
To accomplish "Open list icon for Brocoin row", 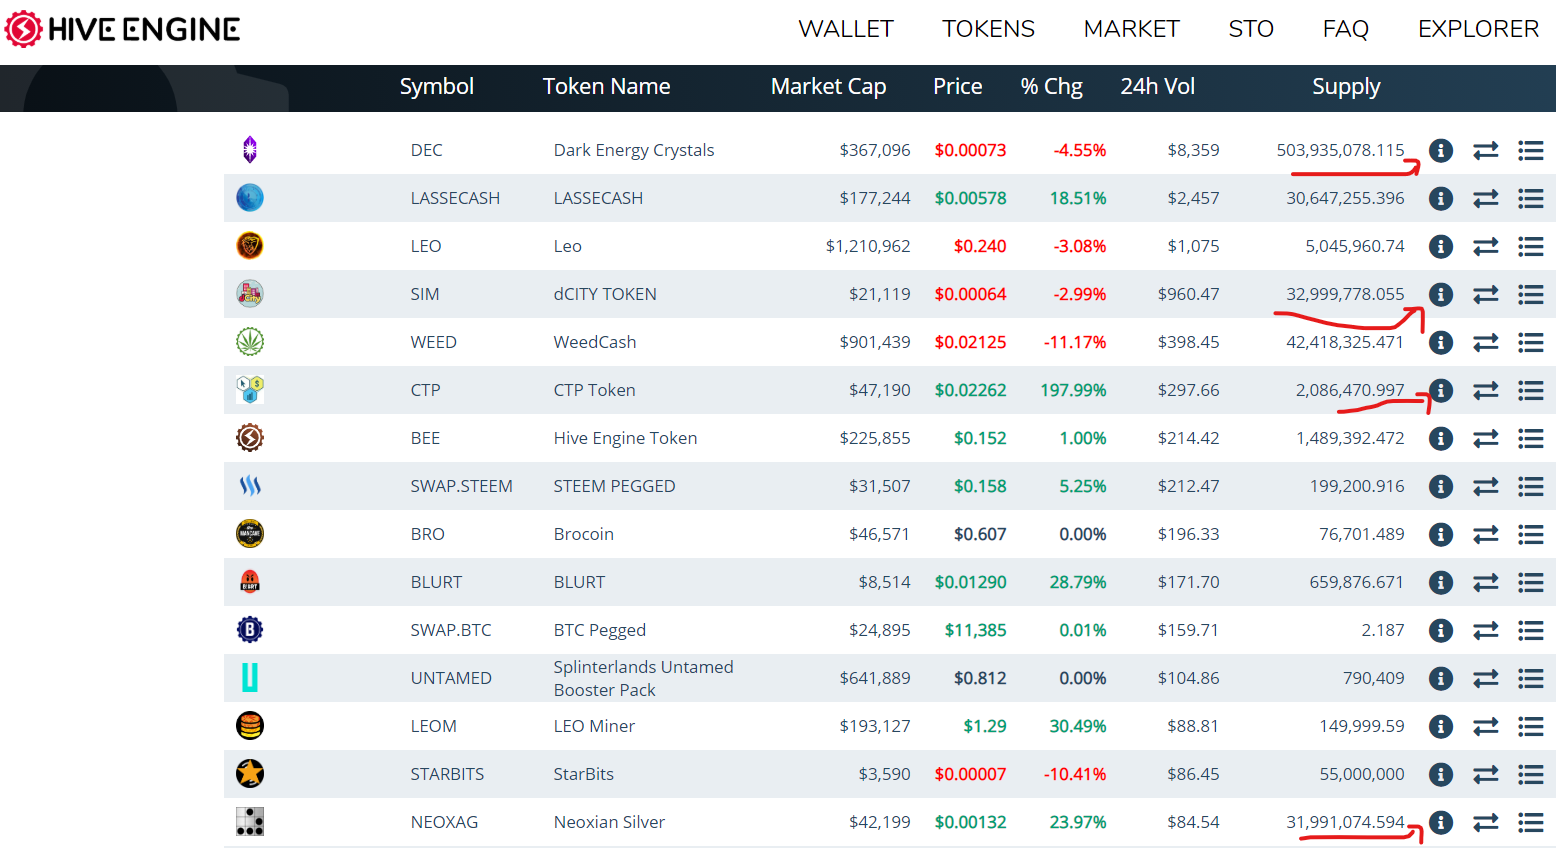I will [x=1531, y=534].
